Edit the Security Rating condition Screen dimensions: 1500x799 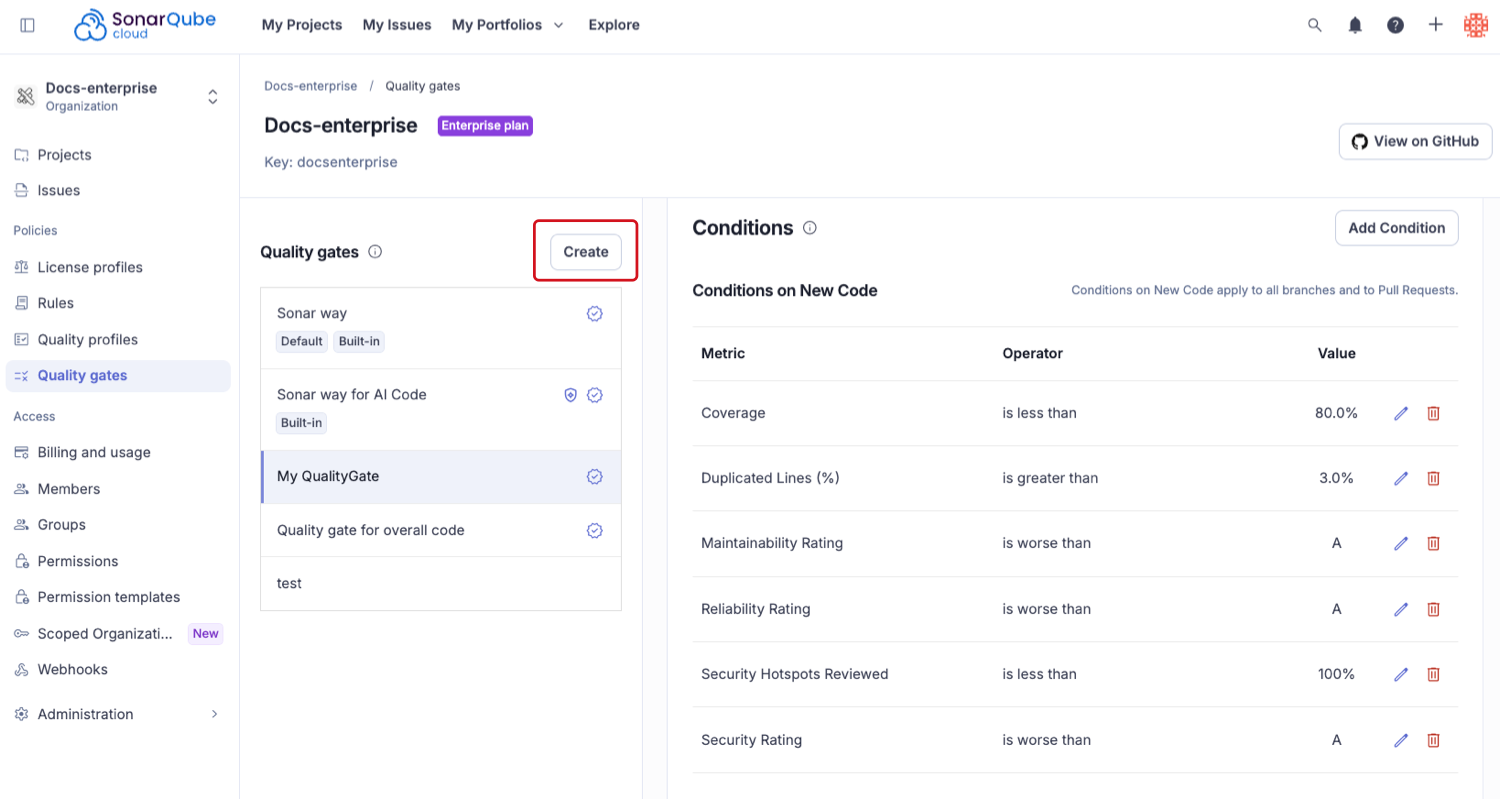pyautogui.click(x=1401, y=740)
